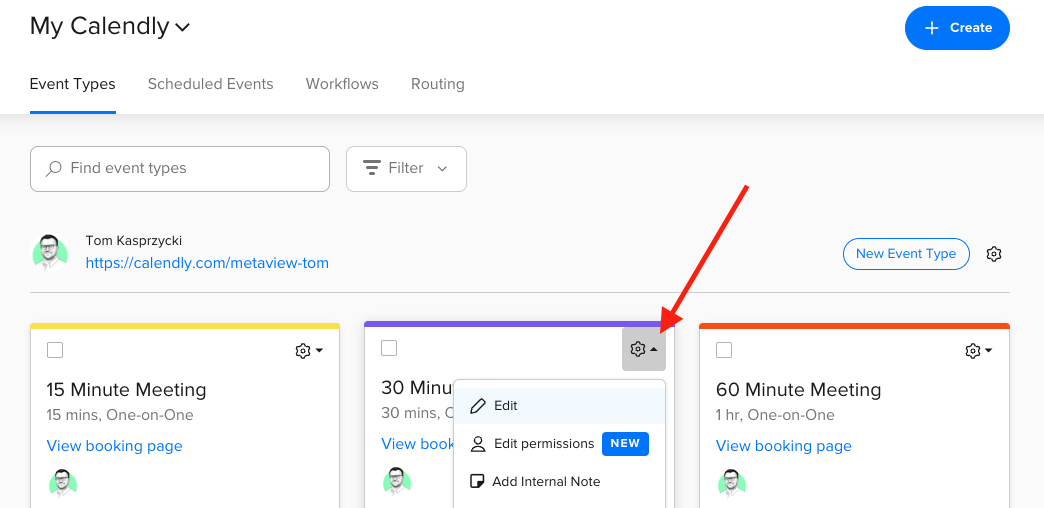Viewport: 1044px width, 508px height.
Task: Switch to the Scheduled Events tab
Action: click(210, 84)
